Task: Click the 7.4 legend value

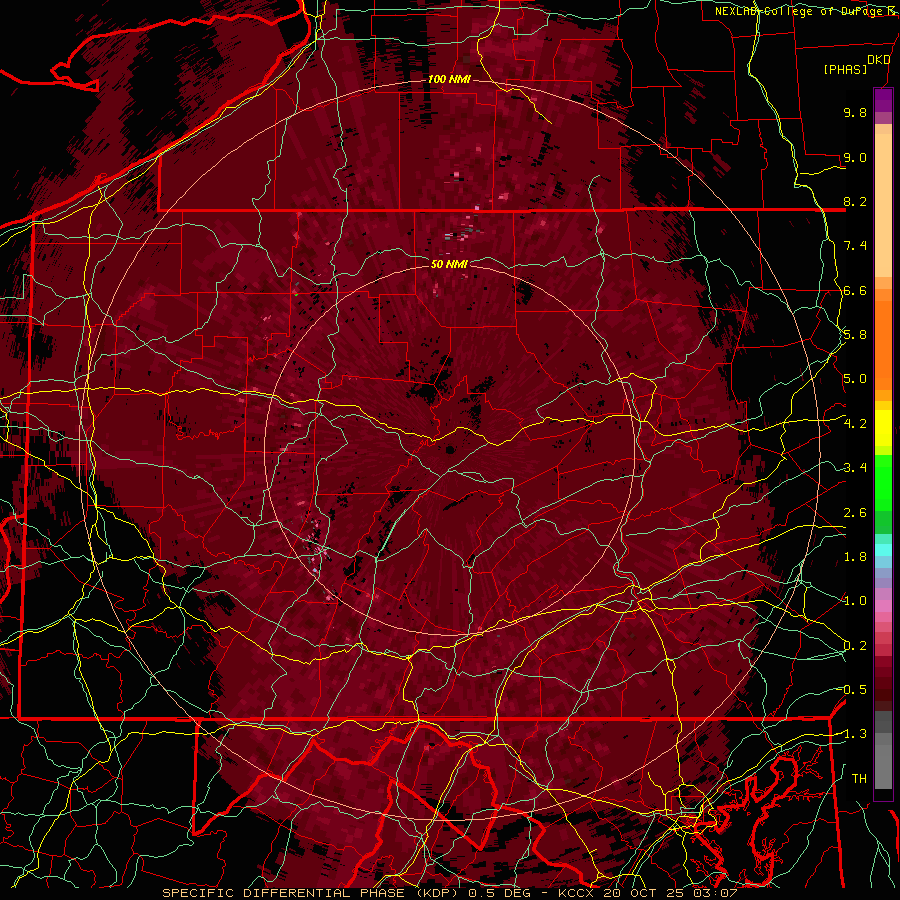Action: pyautogui.click(x=855, y=246)
